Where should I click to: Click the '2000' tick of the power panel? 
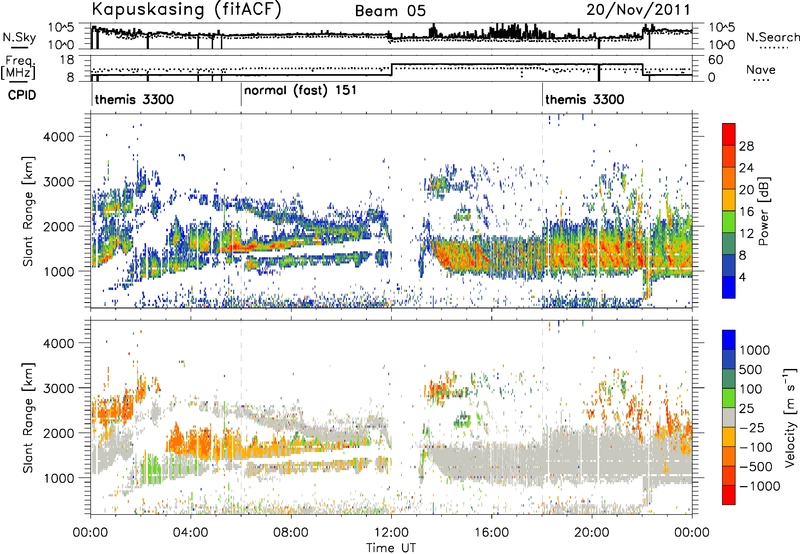[x=59, y=226]
